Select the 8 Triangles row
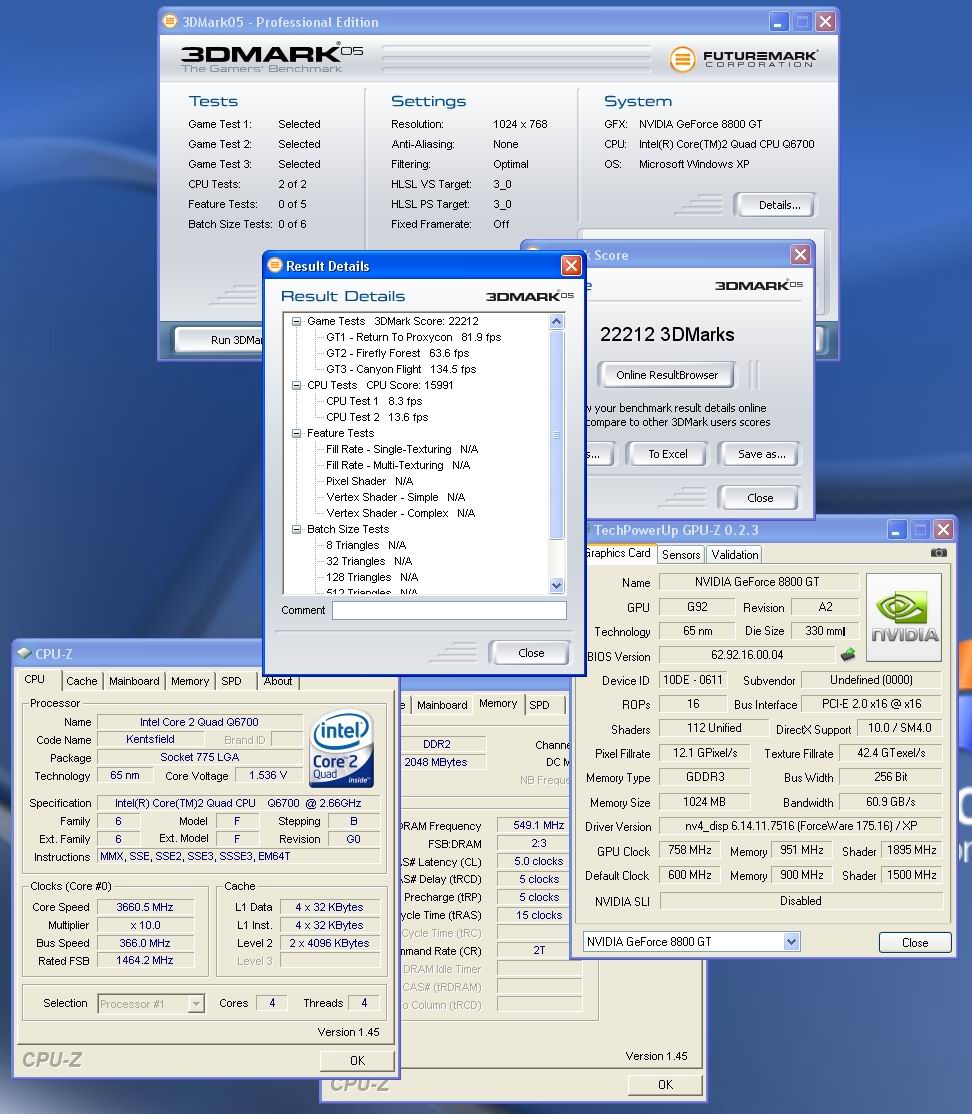972x1114 pixels. point(366,545)
